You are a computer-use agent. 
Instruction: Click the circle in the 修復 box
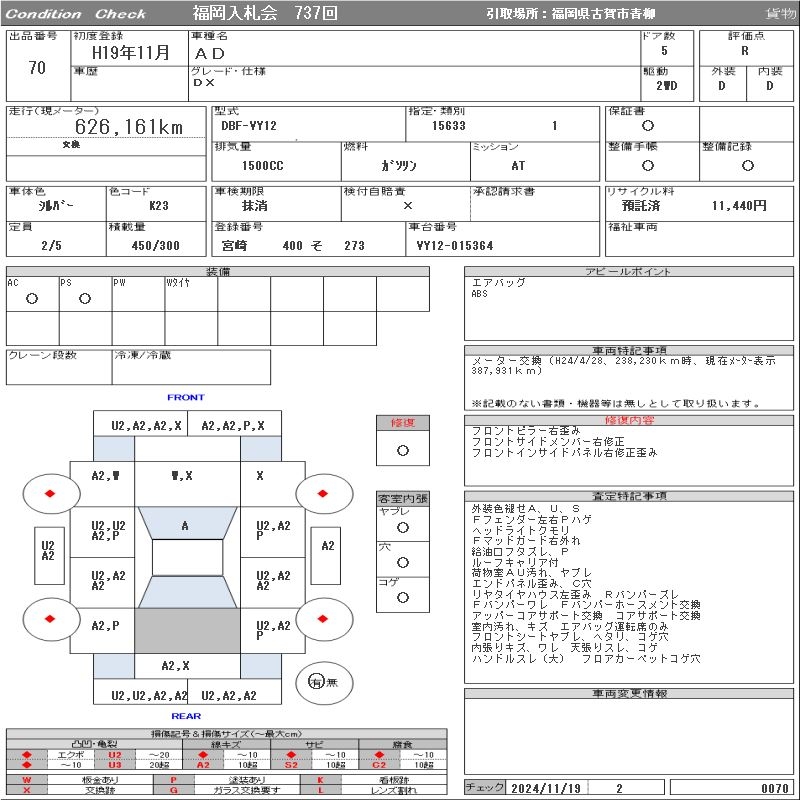pyautogui.click(x=403, y=451)
